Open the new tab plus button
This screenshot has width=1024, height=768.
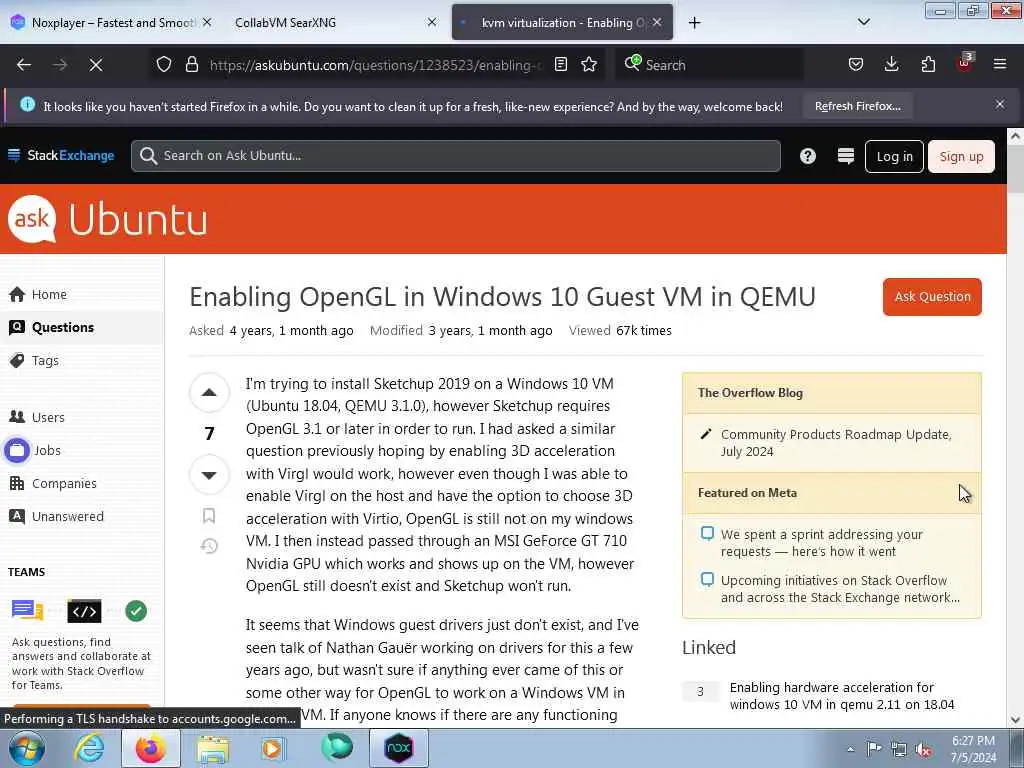click(x=694, y=23)
